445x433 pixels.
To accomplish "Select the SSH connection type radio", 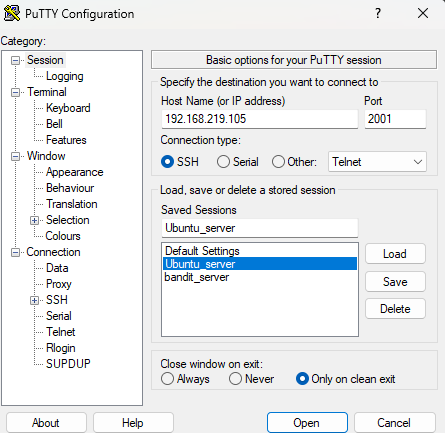I will coord(167,162).
